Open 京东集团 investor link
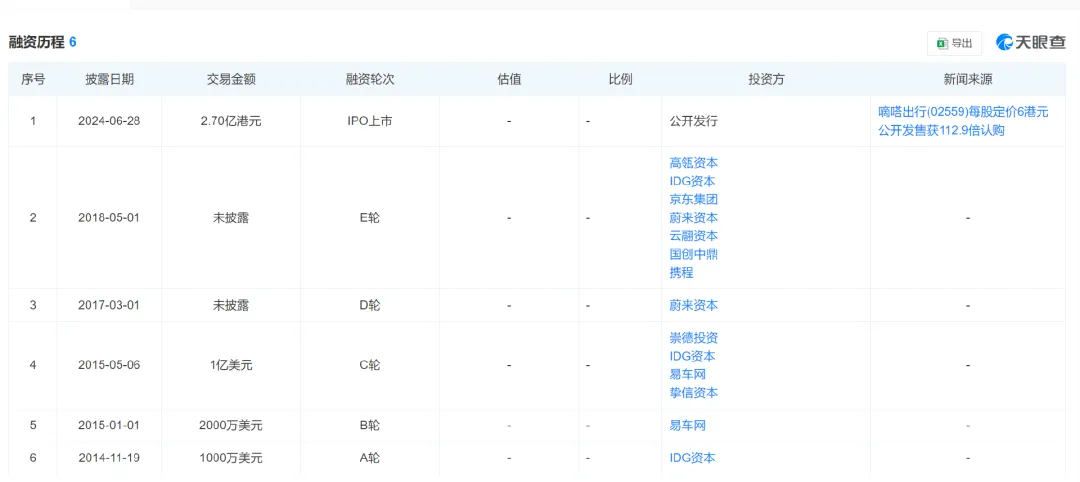The image size is (1080, 482). coord(694,200)
